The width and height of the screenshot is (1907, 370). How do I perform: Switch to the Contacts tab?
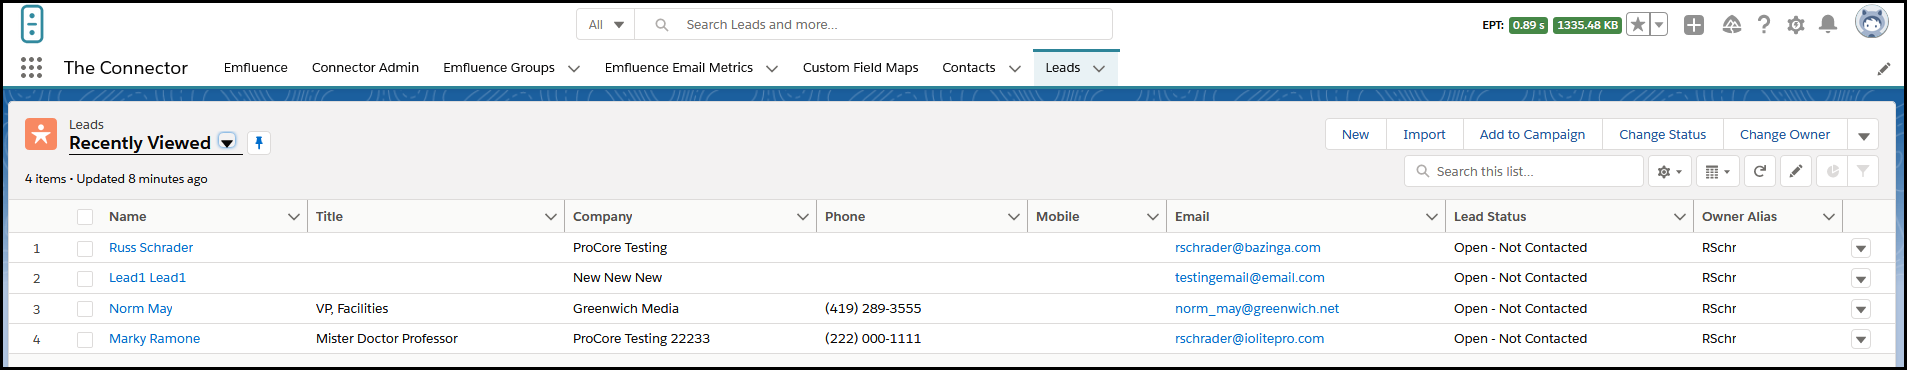(x=969, y=68)
